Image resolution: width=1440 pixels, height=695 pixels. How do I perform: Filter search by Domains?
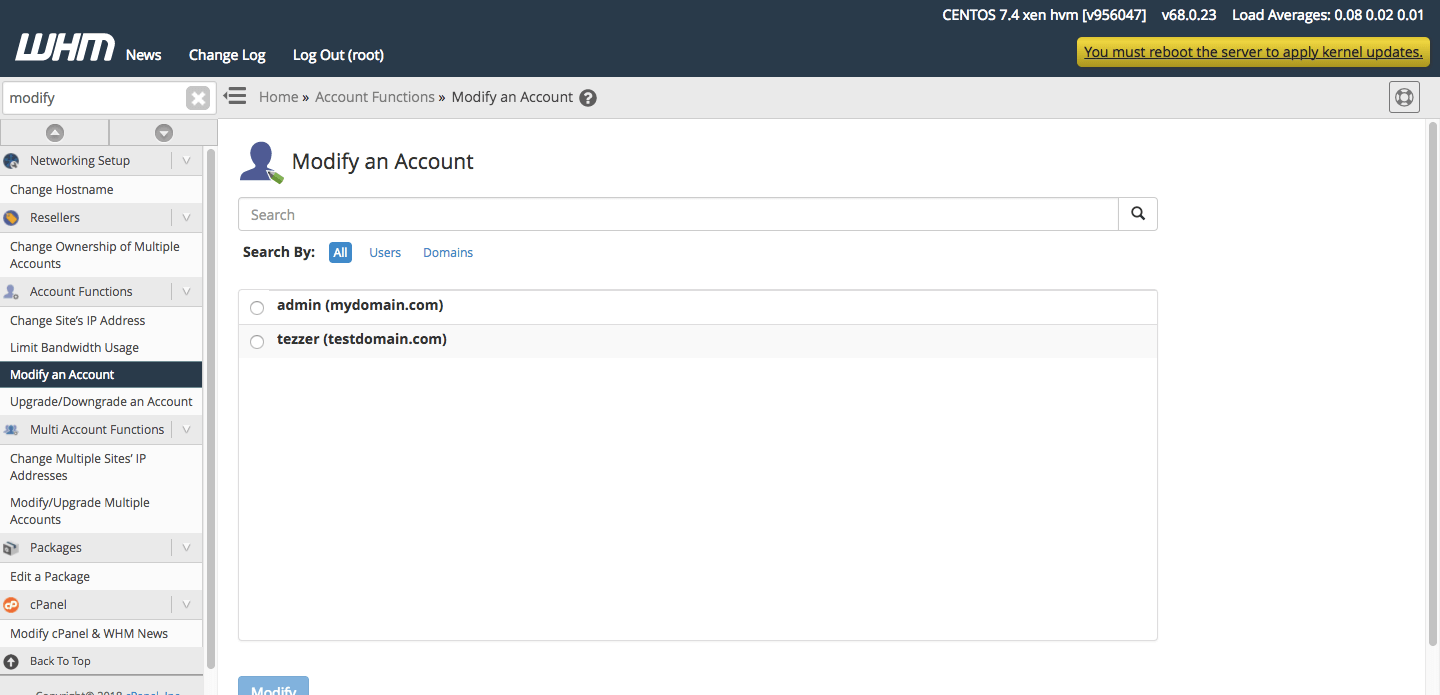click(448, 253)
